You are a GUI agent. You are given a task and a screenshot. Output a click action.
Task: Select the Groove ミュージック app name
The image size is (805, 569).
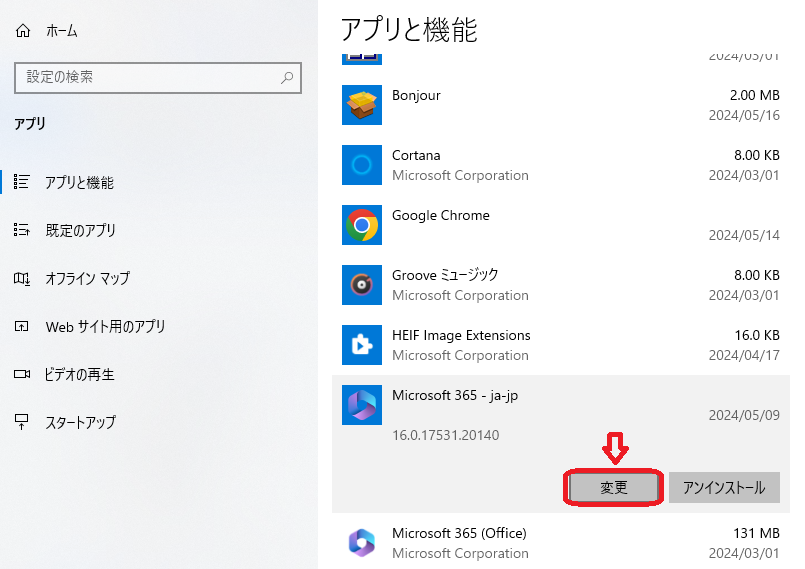(x=445, y=275)
